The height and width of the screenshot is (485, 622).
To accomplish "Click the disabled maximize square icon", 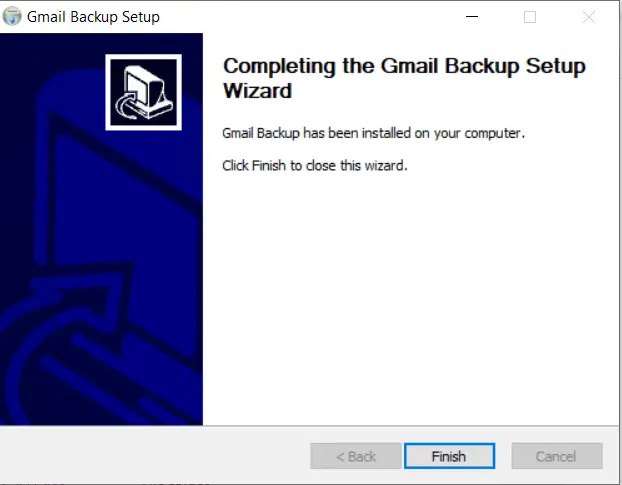I will tap(530, 17).
